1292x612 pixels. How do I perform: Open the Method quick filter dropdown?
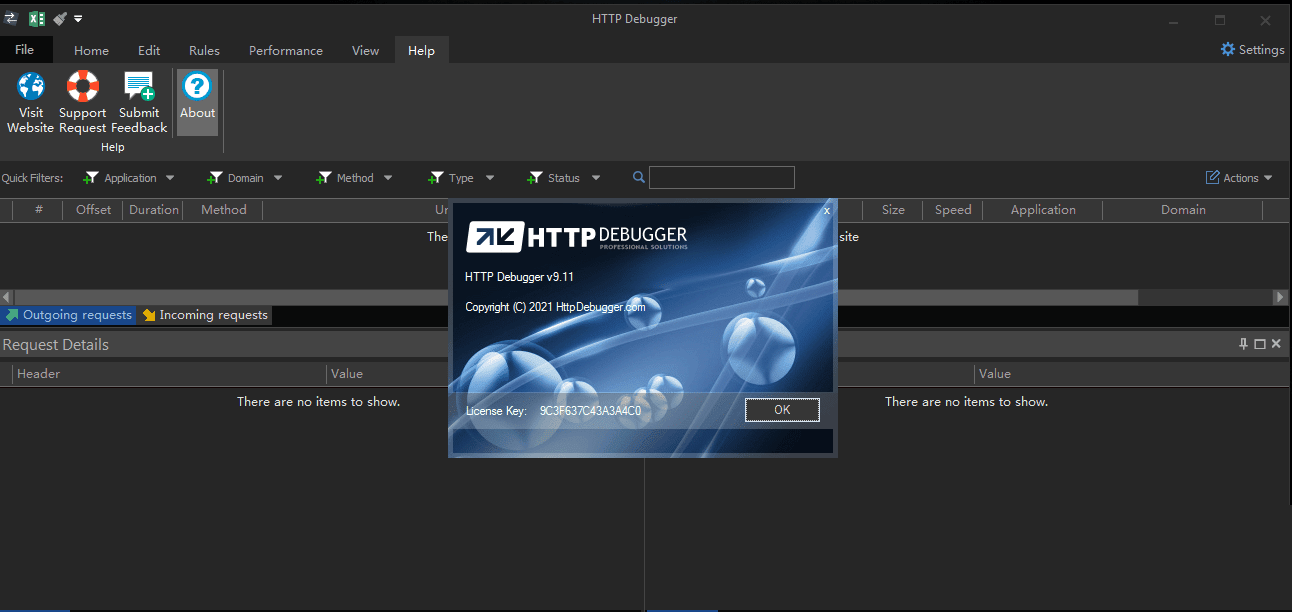click(354, 178)
